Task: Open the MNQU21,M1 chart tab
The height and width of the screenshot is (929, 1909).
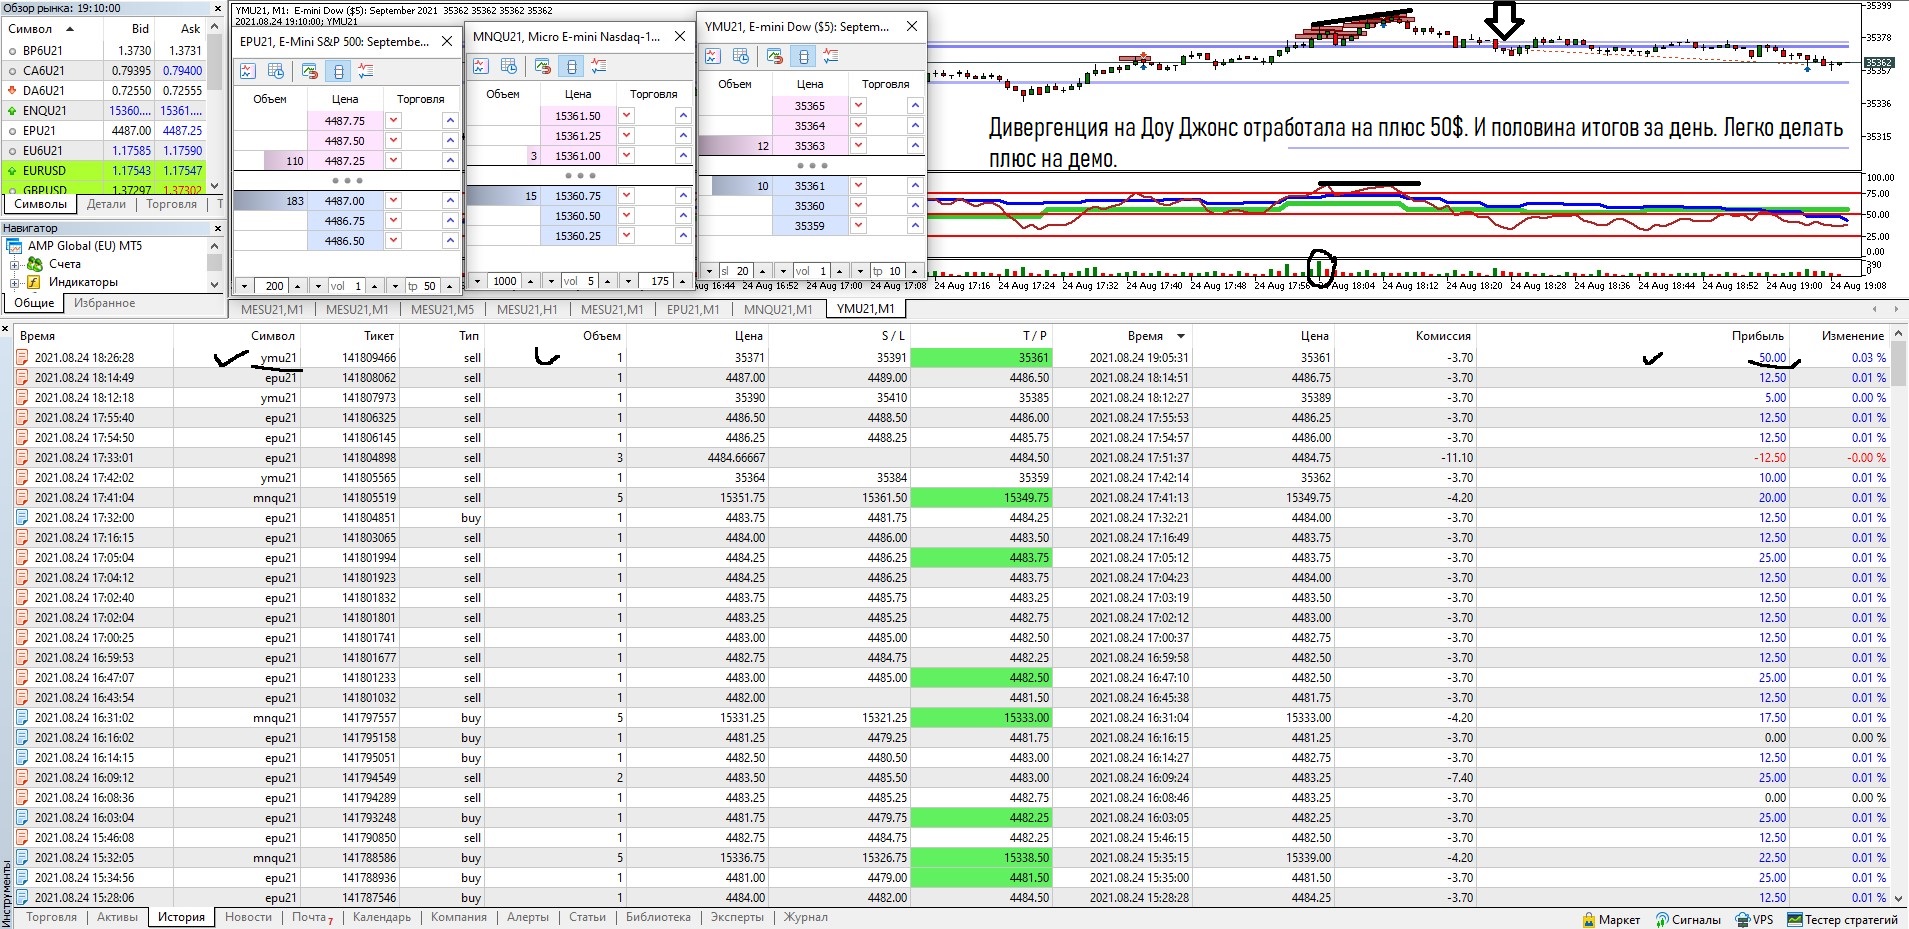Action: point(778,309)
